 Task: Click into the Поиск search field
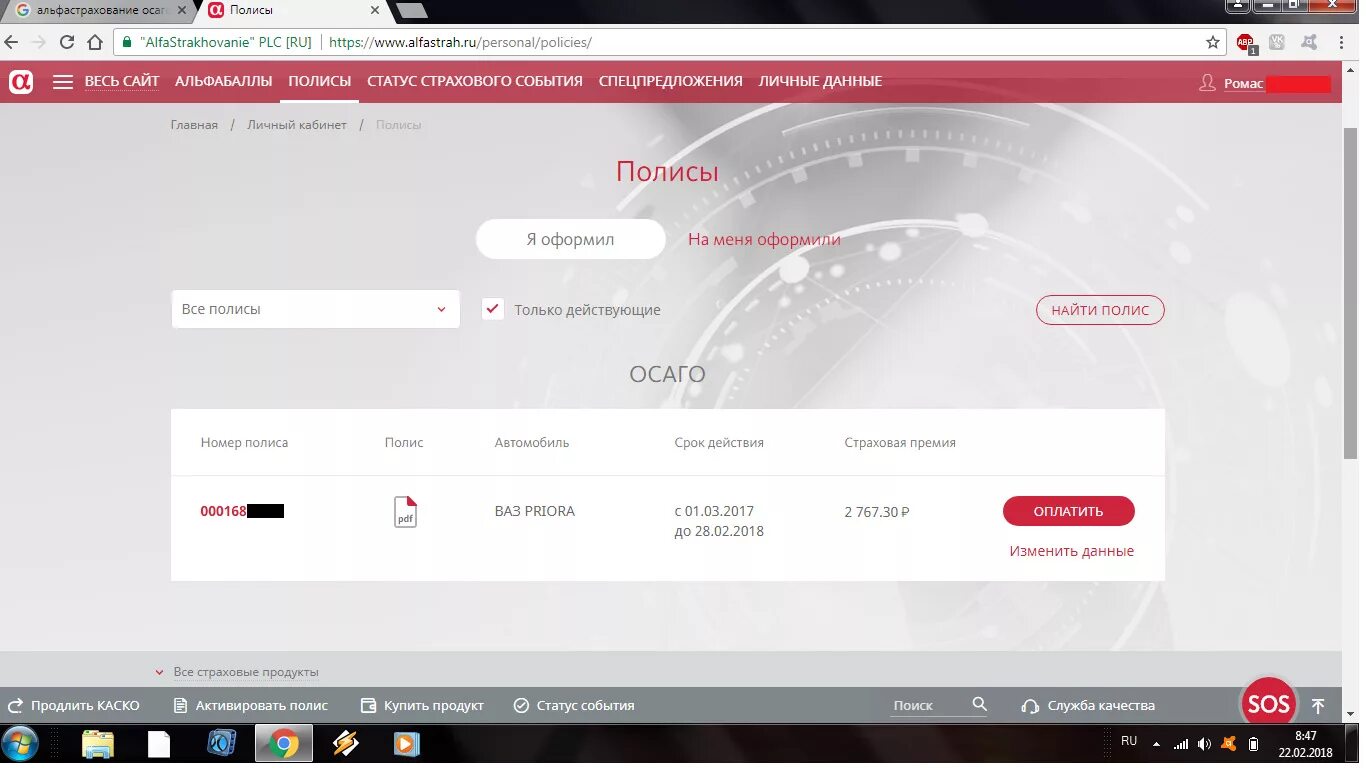tap(930, 705)
